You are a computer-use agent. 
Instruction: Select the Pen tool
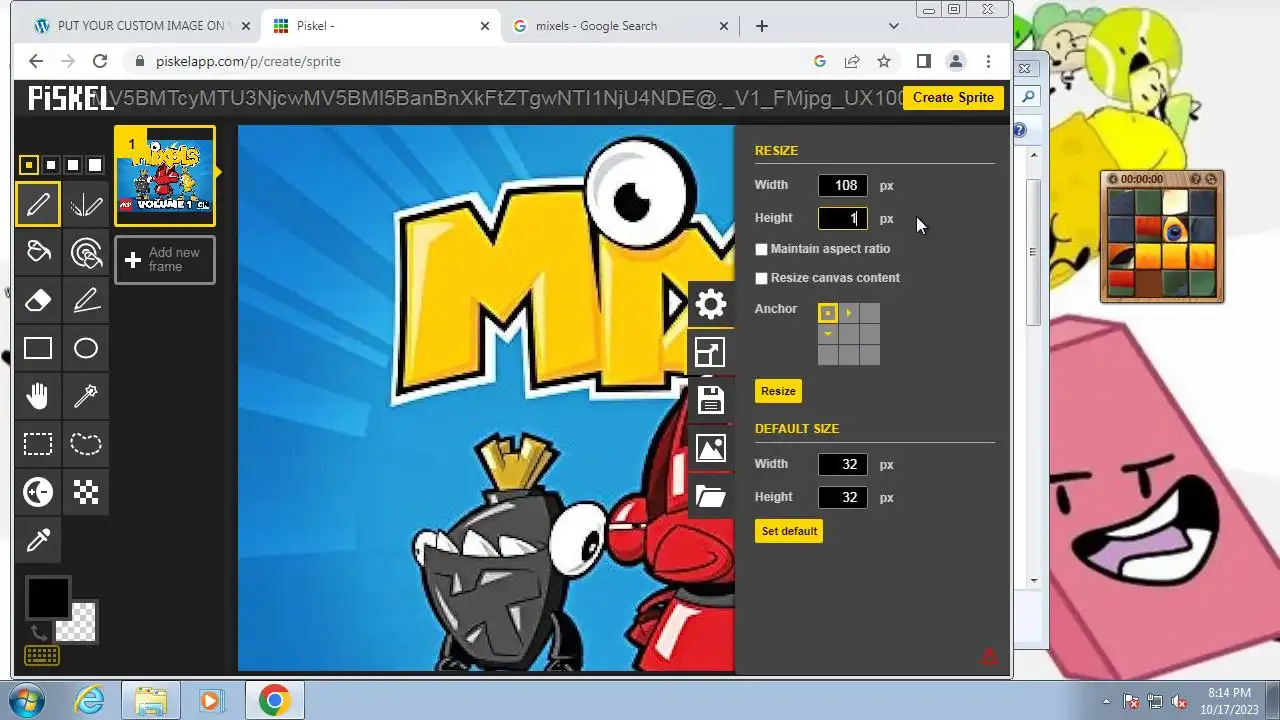[38, 205]
